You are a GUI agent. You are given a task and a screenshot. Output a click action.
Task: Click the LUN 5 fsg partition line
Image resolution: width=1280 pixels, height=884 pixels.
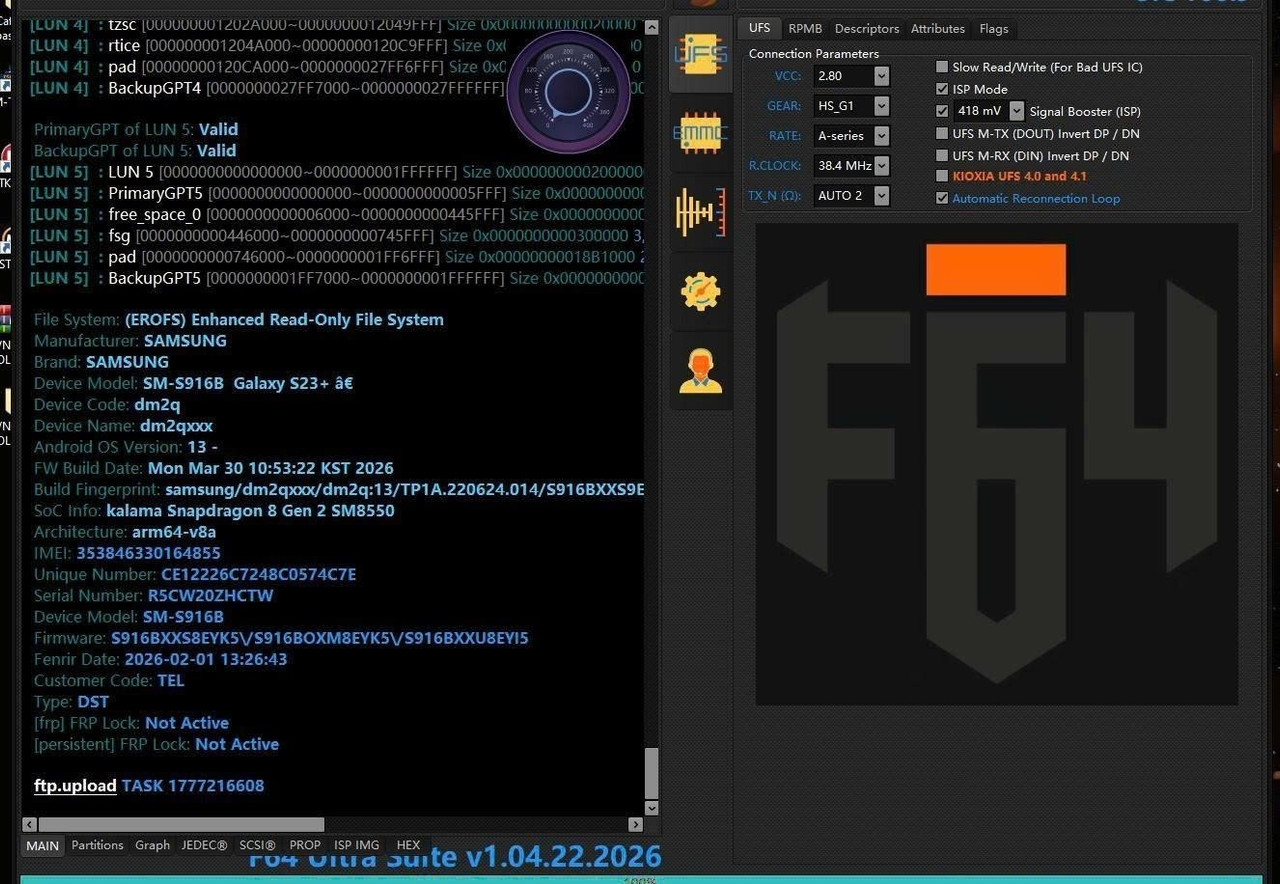pyautogui.click(x=337, y=236)
